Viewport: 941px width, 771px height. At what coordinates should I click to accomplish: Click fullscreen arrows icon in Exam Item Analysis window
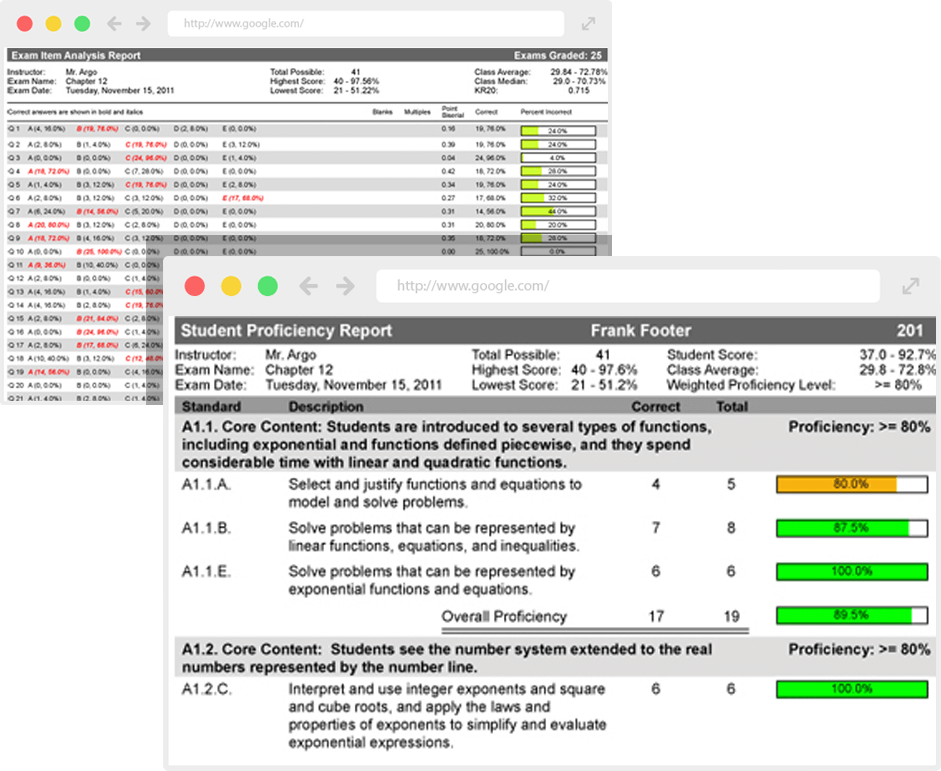[x=588, y=24]
